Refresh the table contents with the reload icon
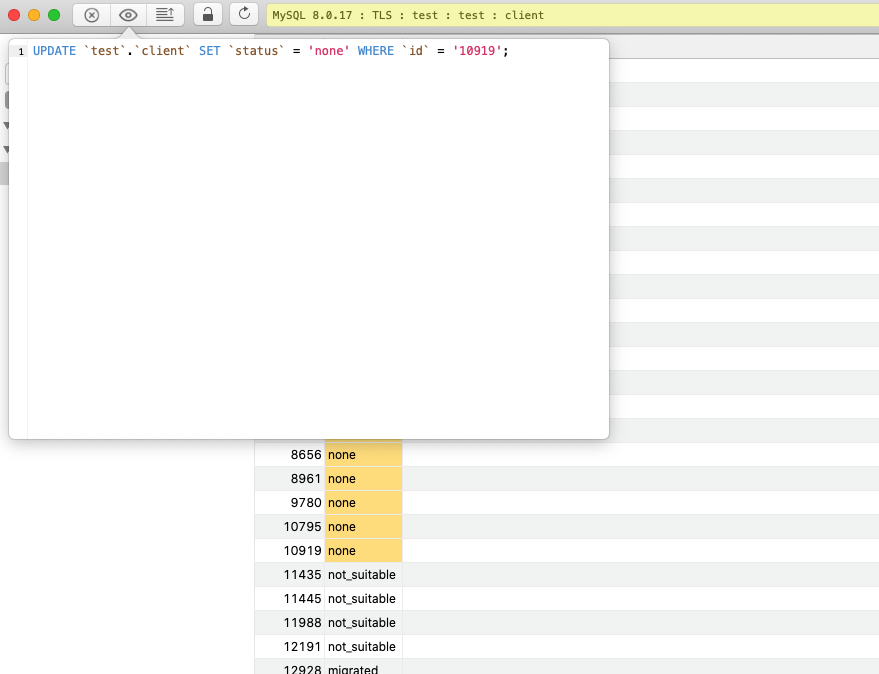The image size is (879, 674). pyautogui.click(x=244, y=15)
